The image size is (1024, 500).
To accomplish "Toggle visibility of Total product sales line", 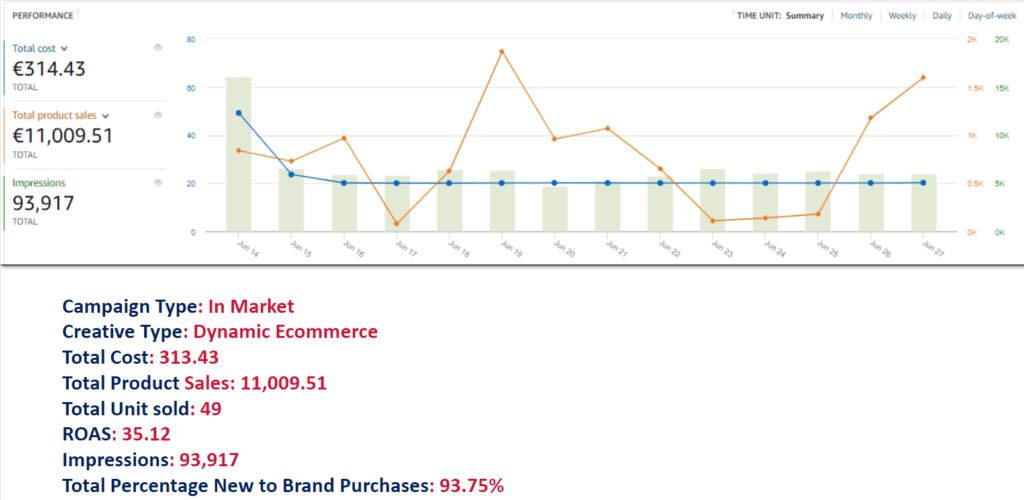I will tap(158, 115).
